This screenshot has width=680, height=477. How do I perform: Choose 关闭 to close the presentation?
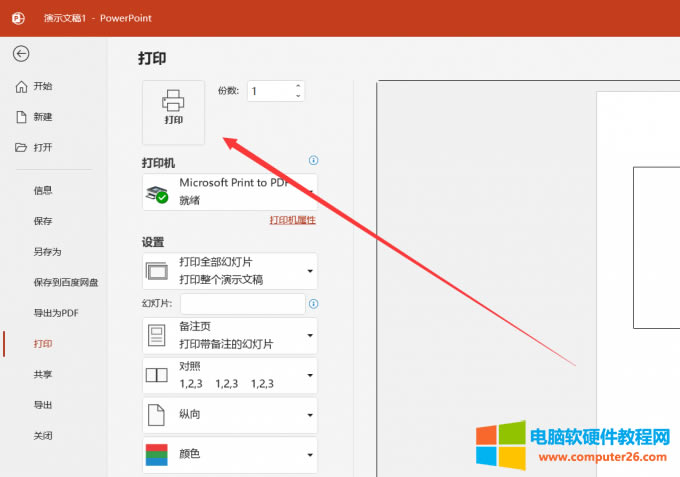[42, 436]
